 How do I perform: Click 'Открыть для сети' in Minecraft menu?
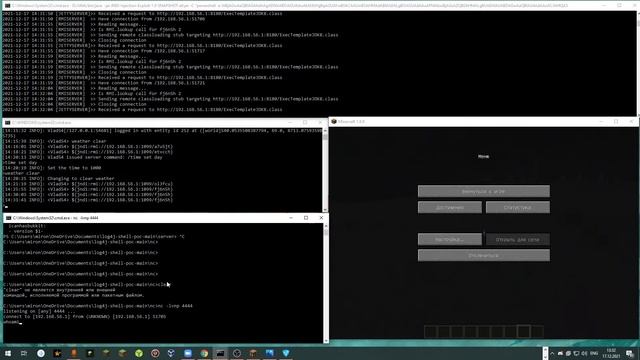[x=518, y=239]
